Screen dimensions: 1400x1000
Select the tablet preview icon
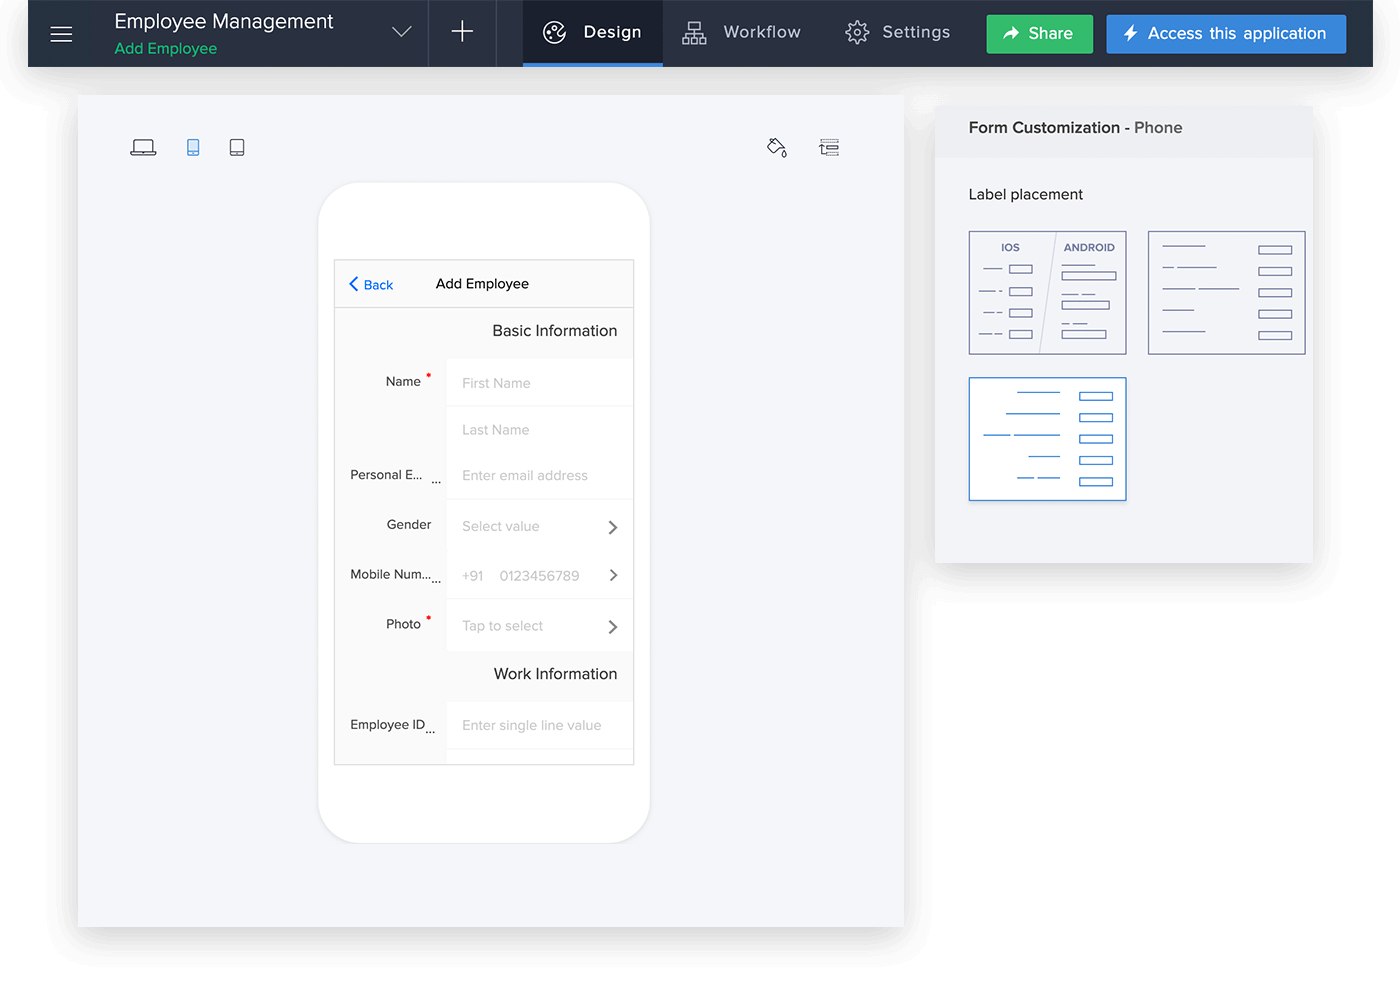coord(237,147)
